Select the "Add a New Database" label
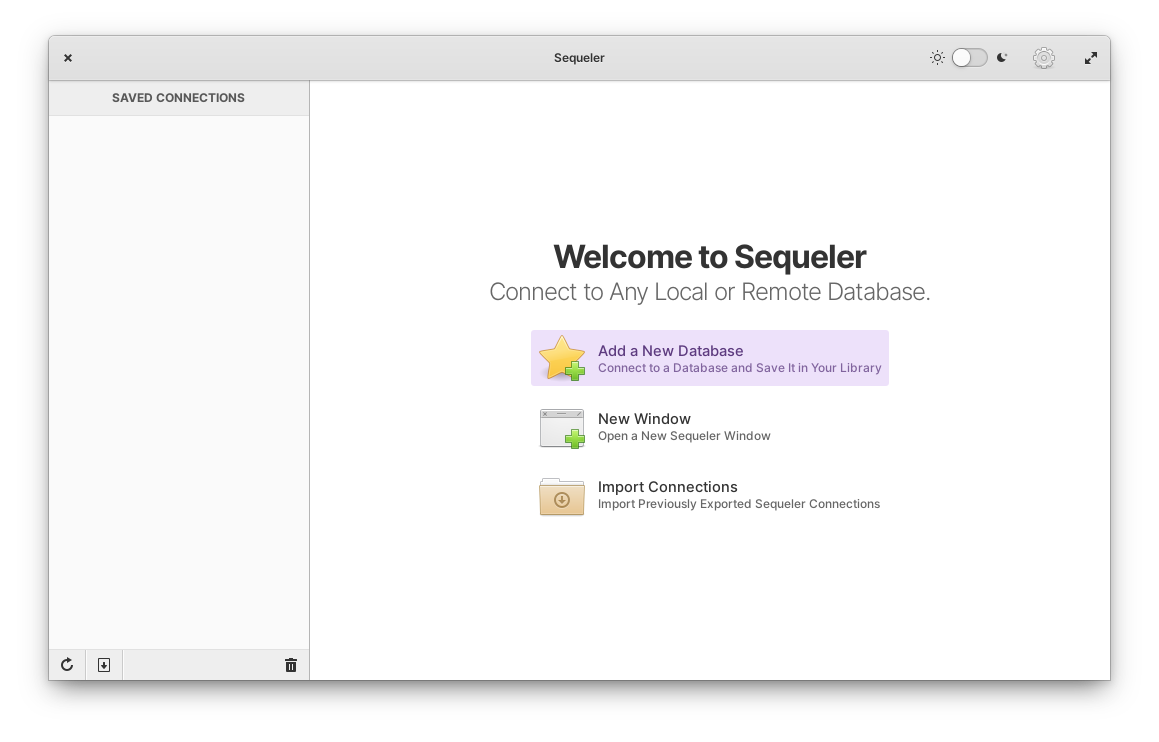The width and height of the screenshot is (1159, 742). (670, 351)
